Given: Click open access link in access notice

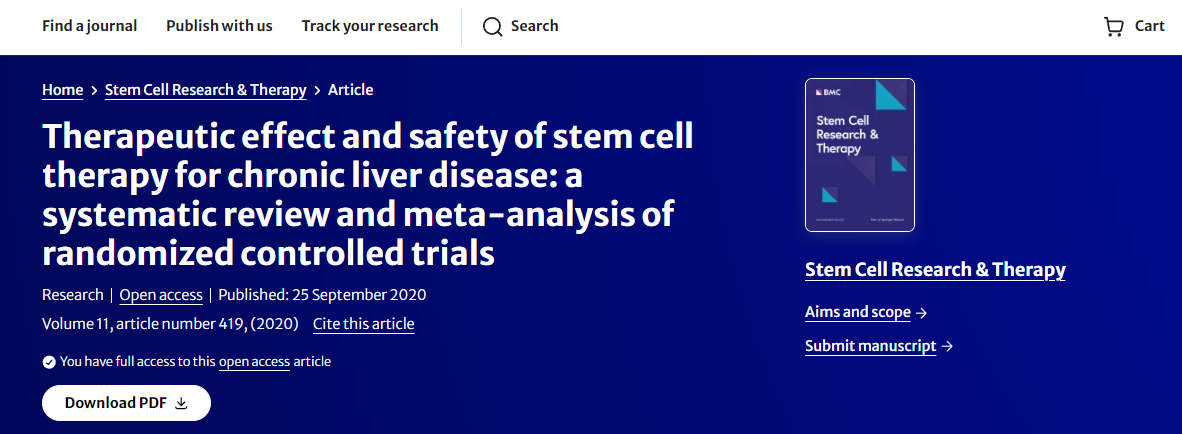Looking at the screenshot, I should (254, 362).
